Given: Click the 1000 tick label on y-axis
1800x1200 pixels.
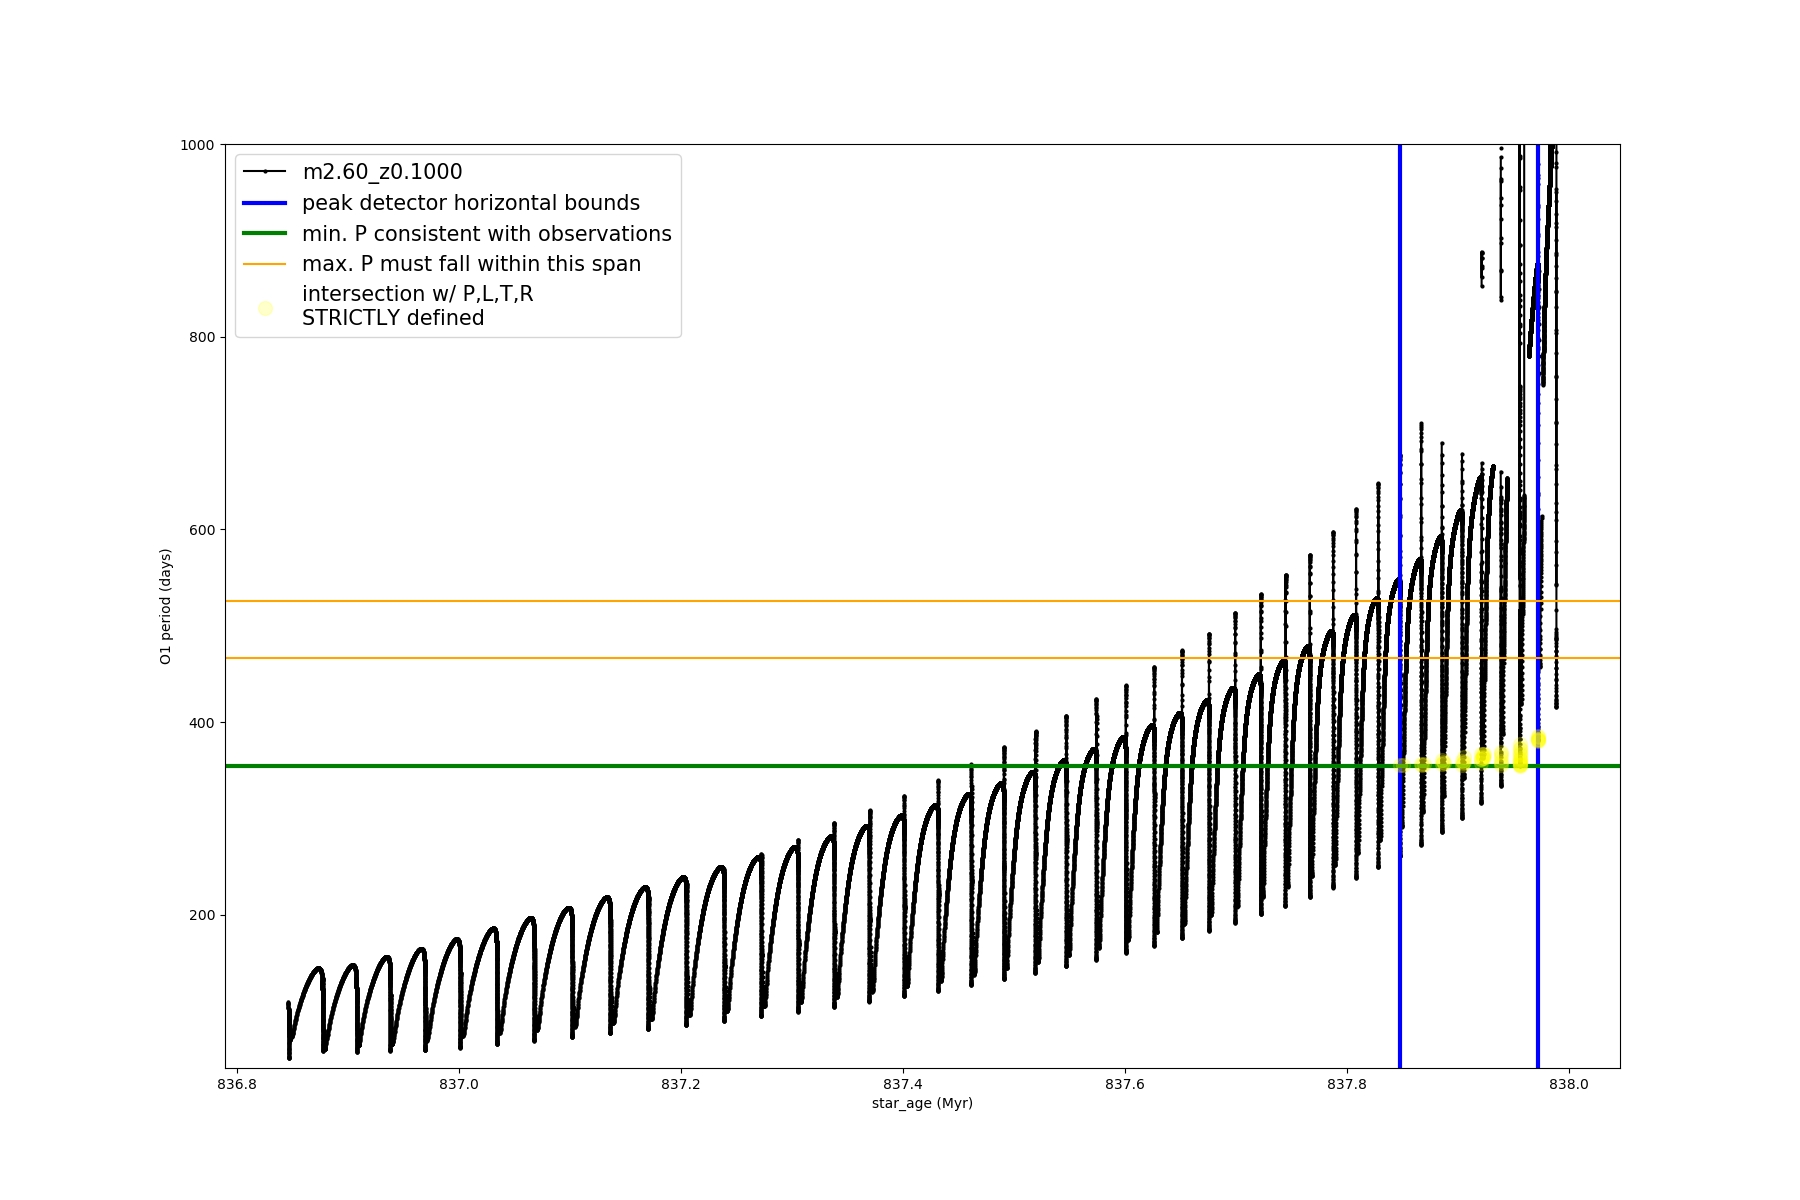Looking at the screenshot, I should (197, 145).
